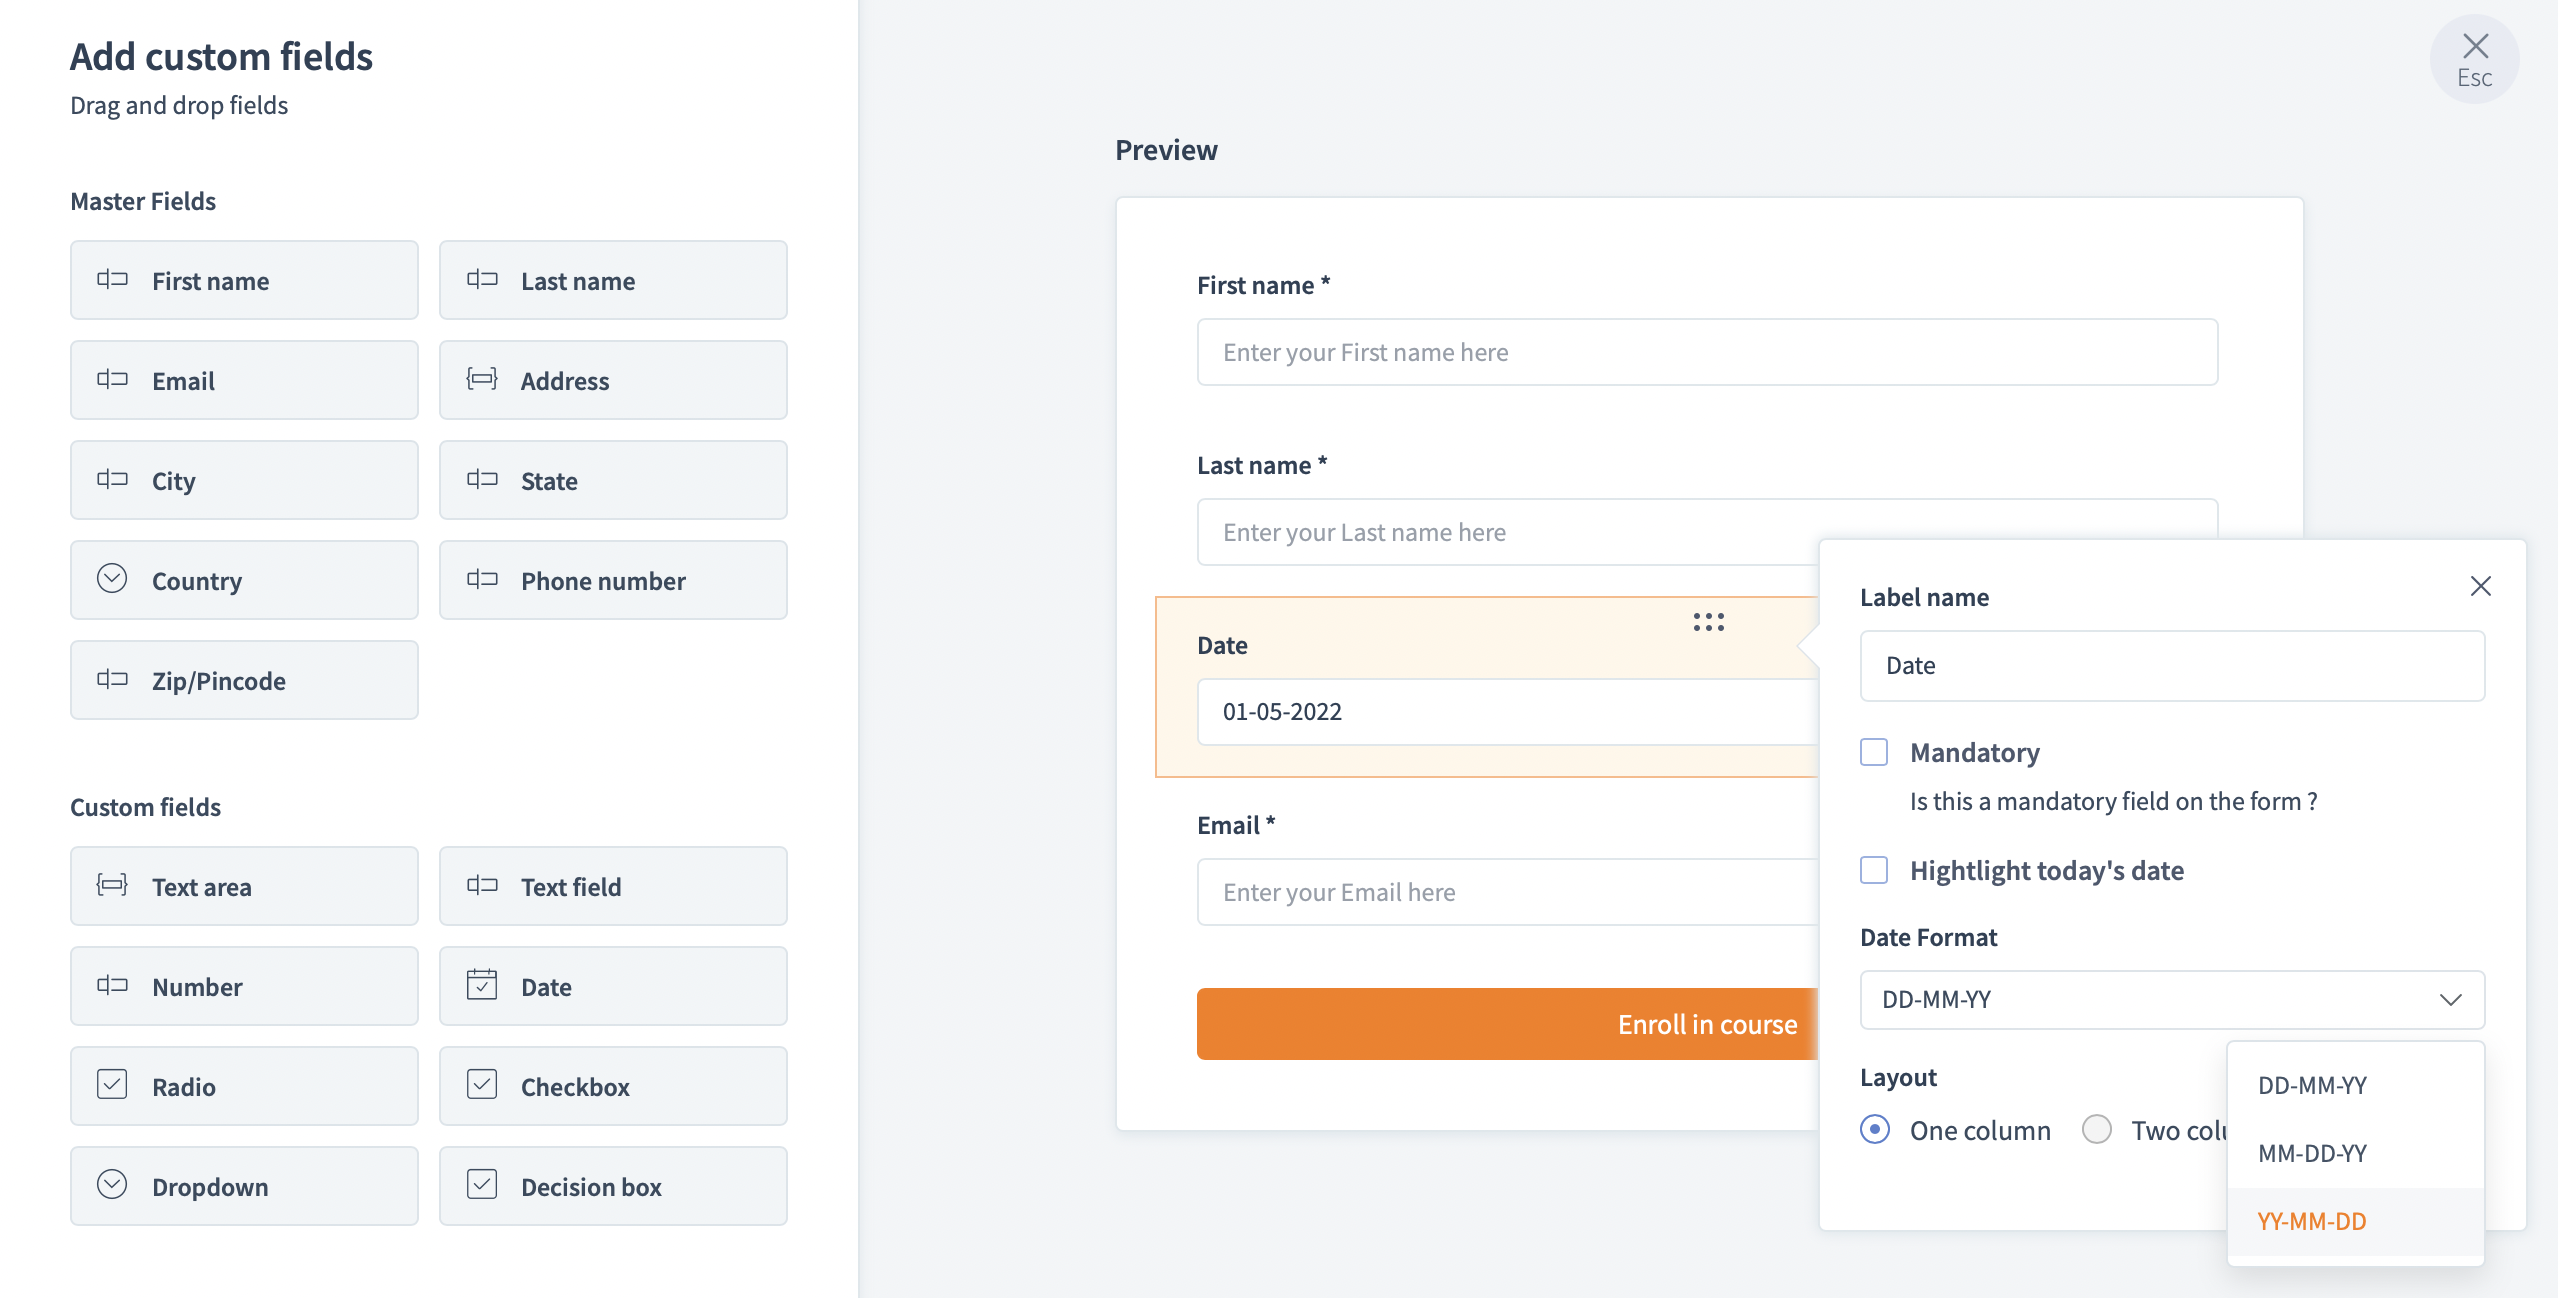Click the Decision box checkmark icon
Screen dimensions: 2558x1298
(482, 1185)
